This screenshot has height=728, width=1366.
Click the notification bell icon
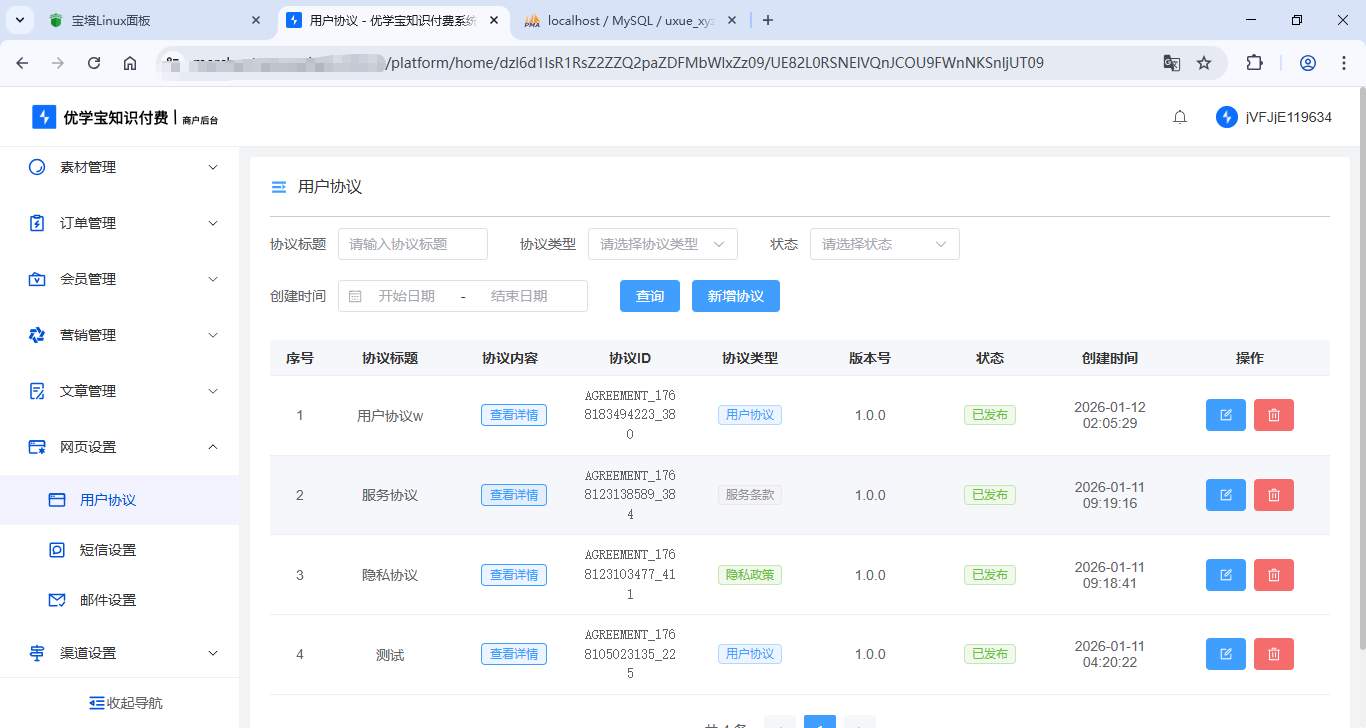click(x=1180, y=117)
